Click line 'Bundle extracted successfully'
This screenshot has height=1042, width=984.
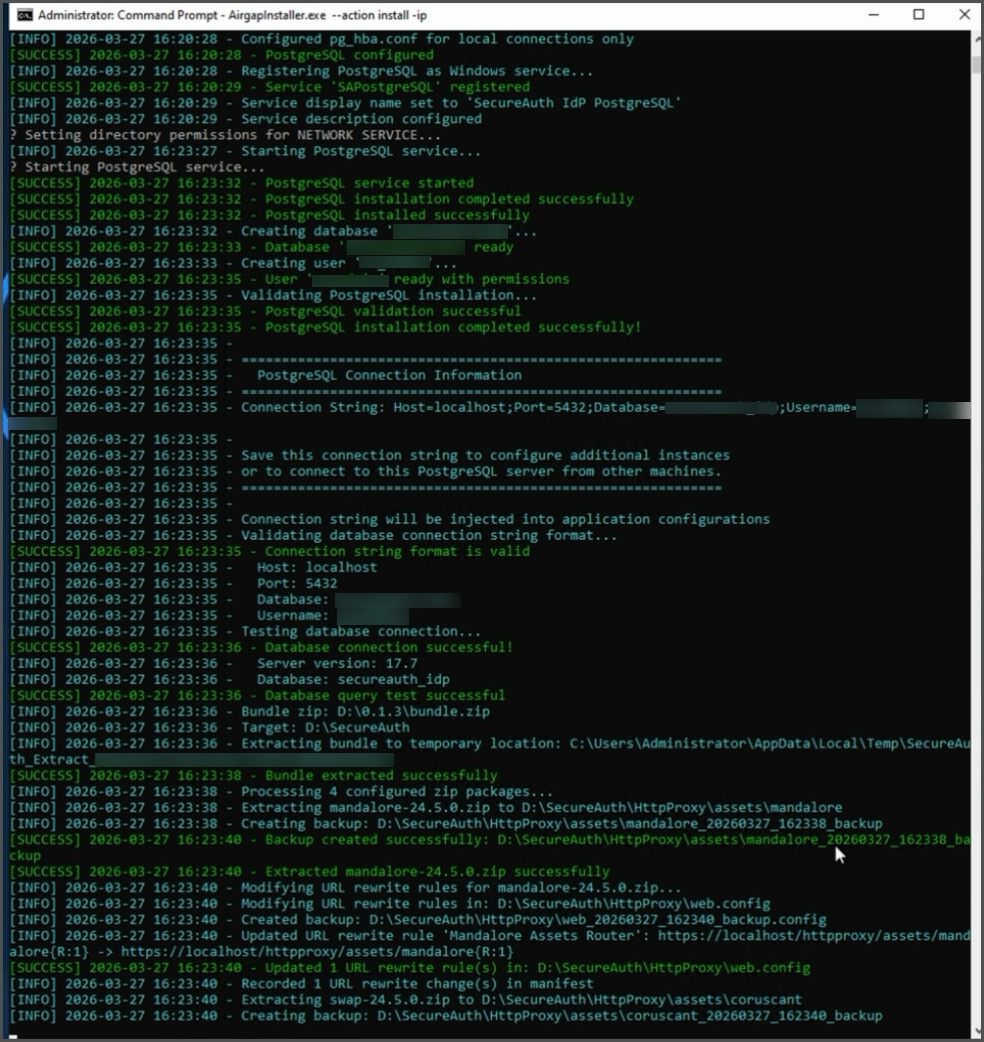254,776
